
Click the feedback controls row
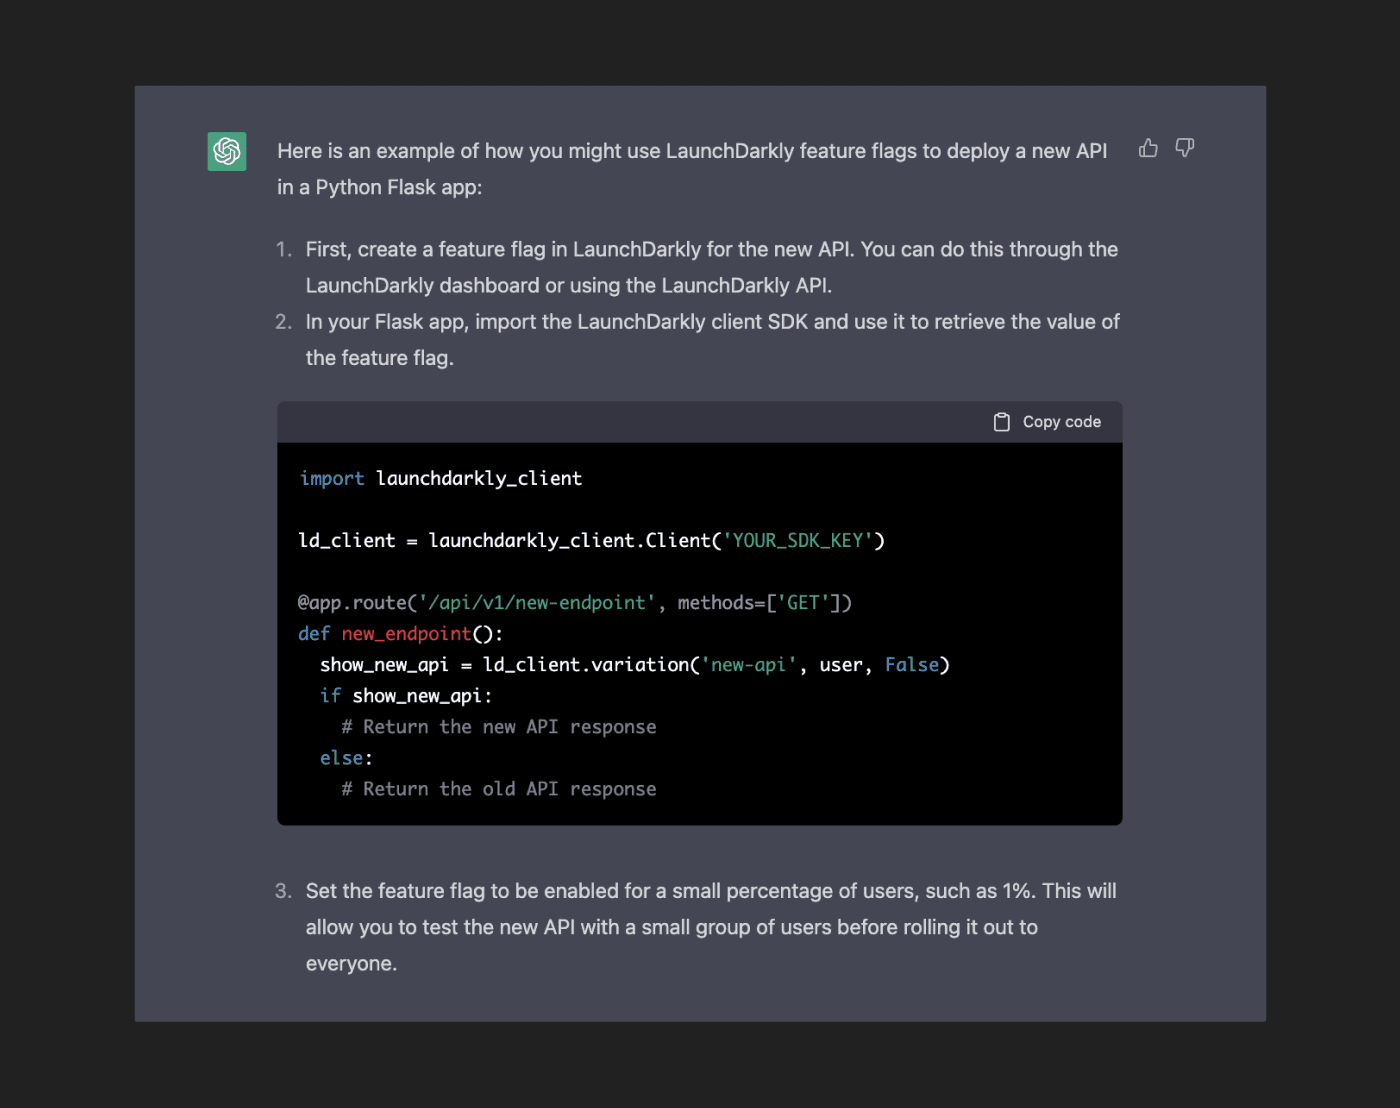pos(1165,147)
